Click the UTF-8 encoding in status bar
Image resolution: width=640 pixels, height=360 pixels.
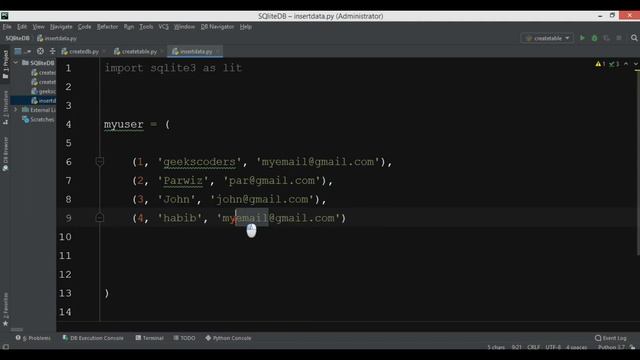click(553, 347)
